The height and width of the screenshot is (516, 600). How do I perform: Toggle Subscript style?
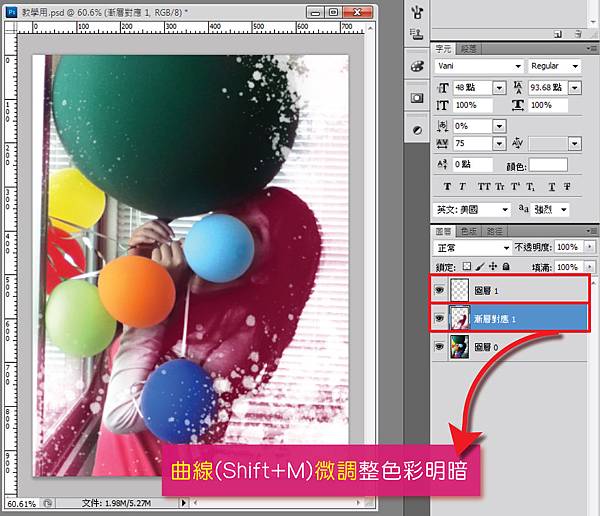530,187
